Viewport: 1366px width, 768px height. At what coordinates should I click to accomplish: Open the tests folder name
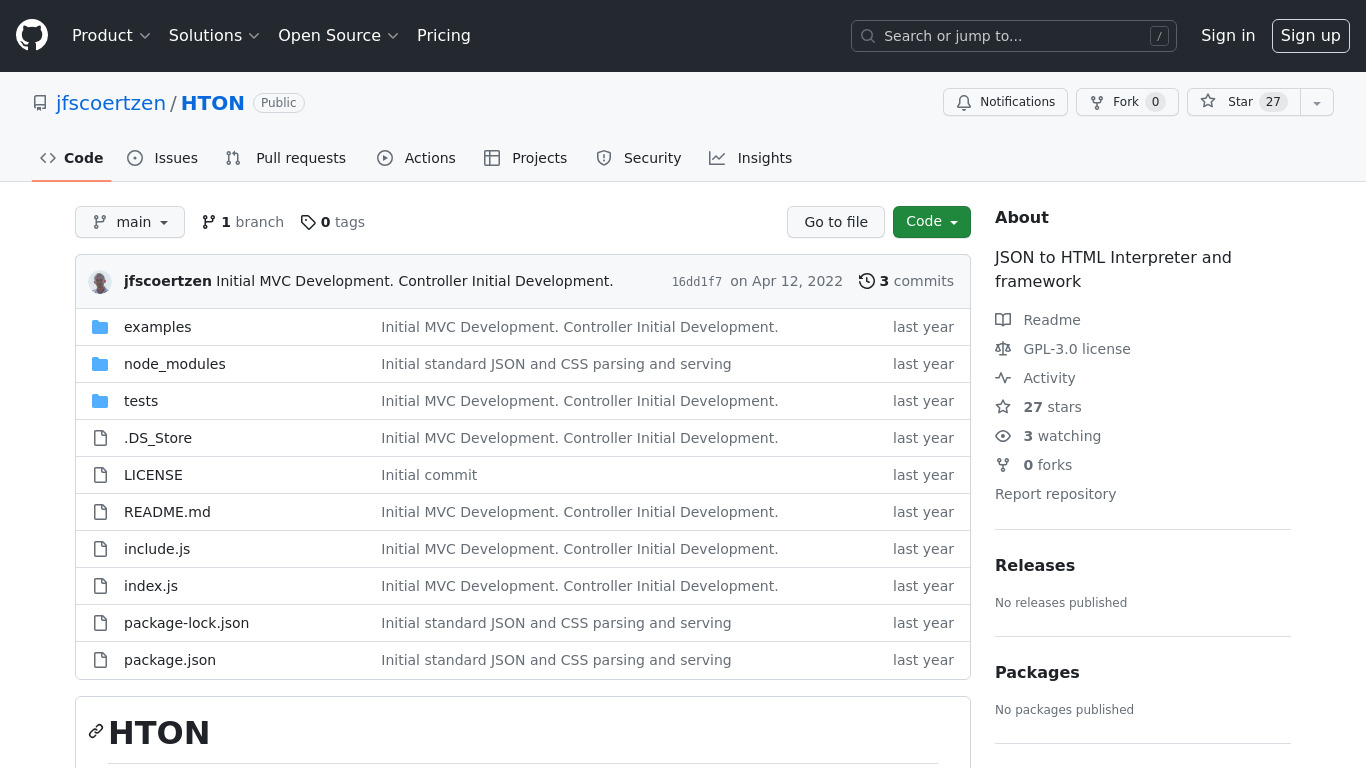(141, 401)
